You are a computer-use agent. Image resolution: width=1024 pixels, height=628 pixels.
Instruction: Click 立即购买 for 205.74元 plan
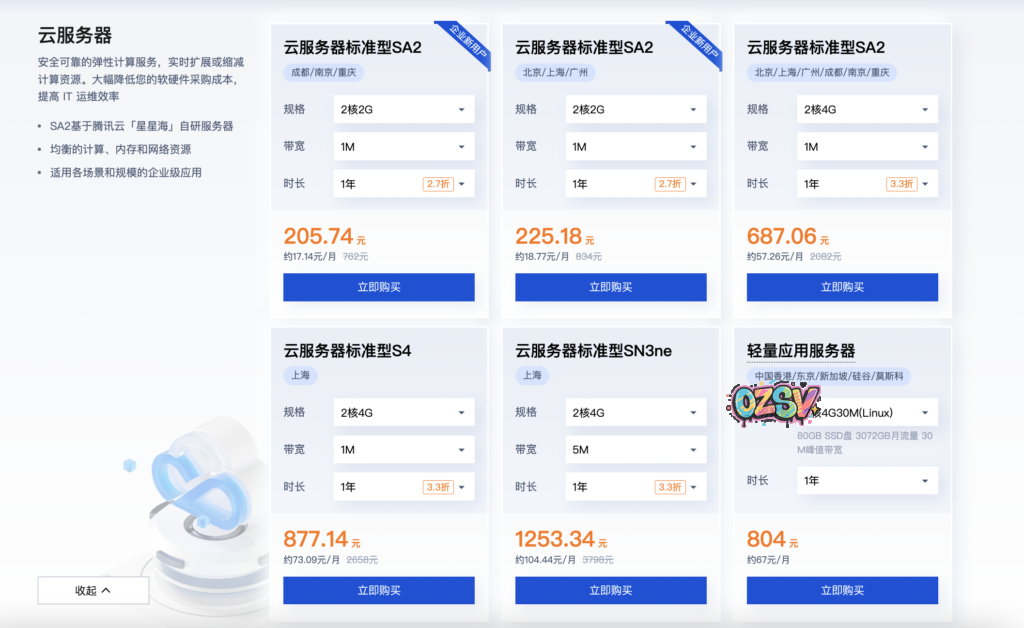pyautogui.click(x=379, y=287)
